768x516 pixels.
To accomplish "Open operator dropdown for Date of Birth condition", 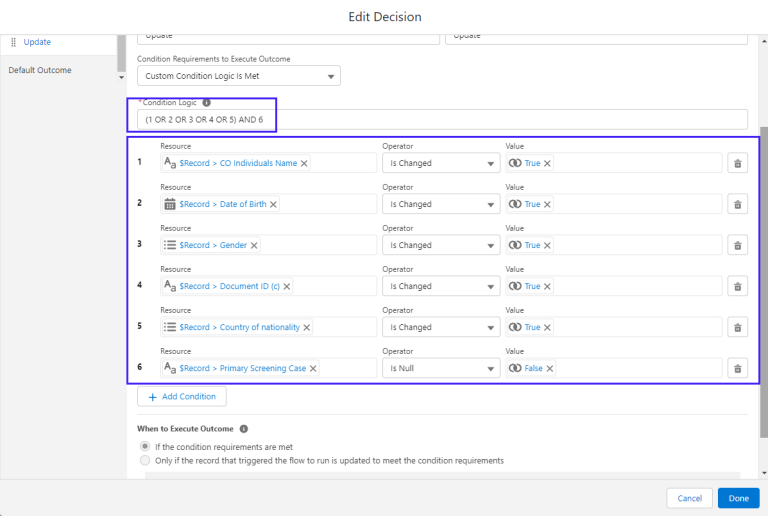I will click(x=441, y=204).
